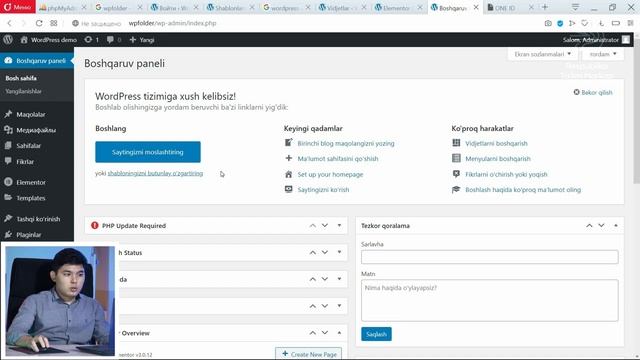The width and height of the screenshot is (640, 360).
Task: Collapse the Tezkor qoralama panel
Action: 616,225
